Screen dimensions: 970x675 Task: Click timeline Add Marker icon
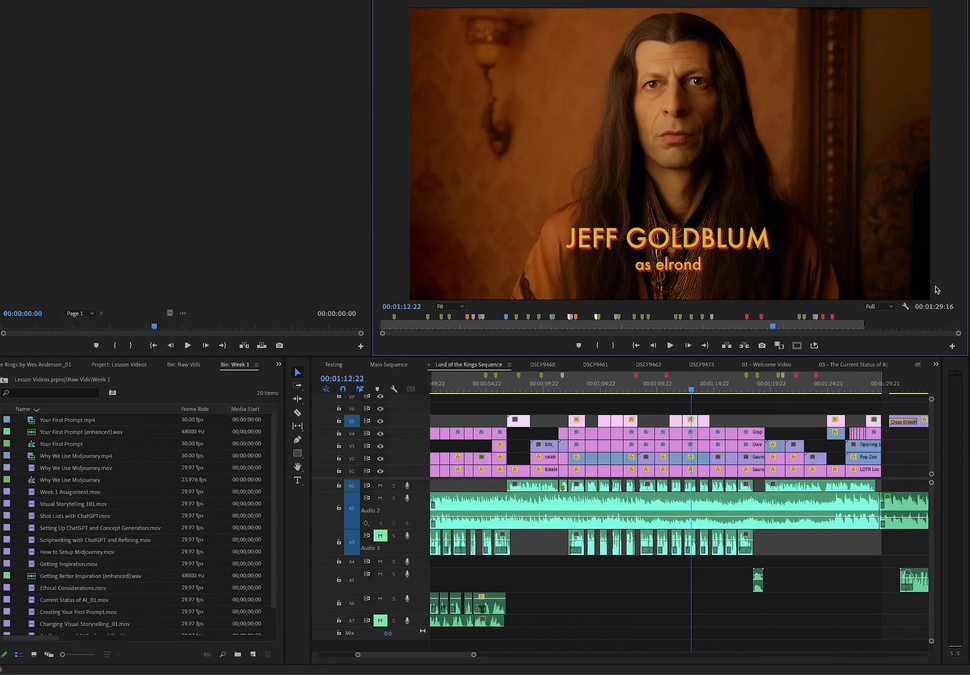click(x=377, y=389)
